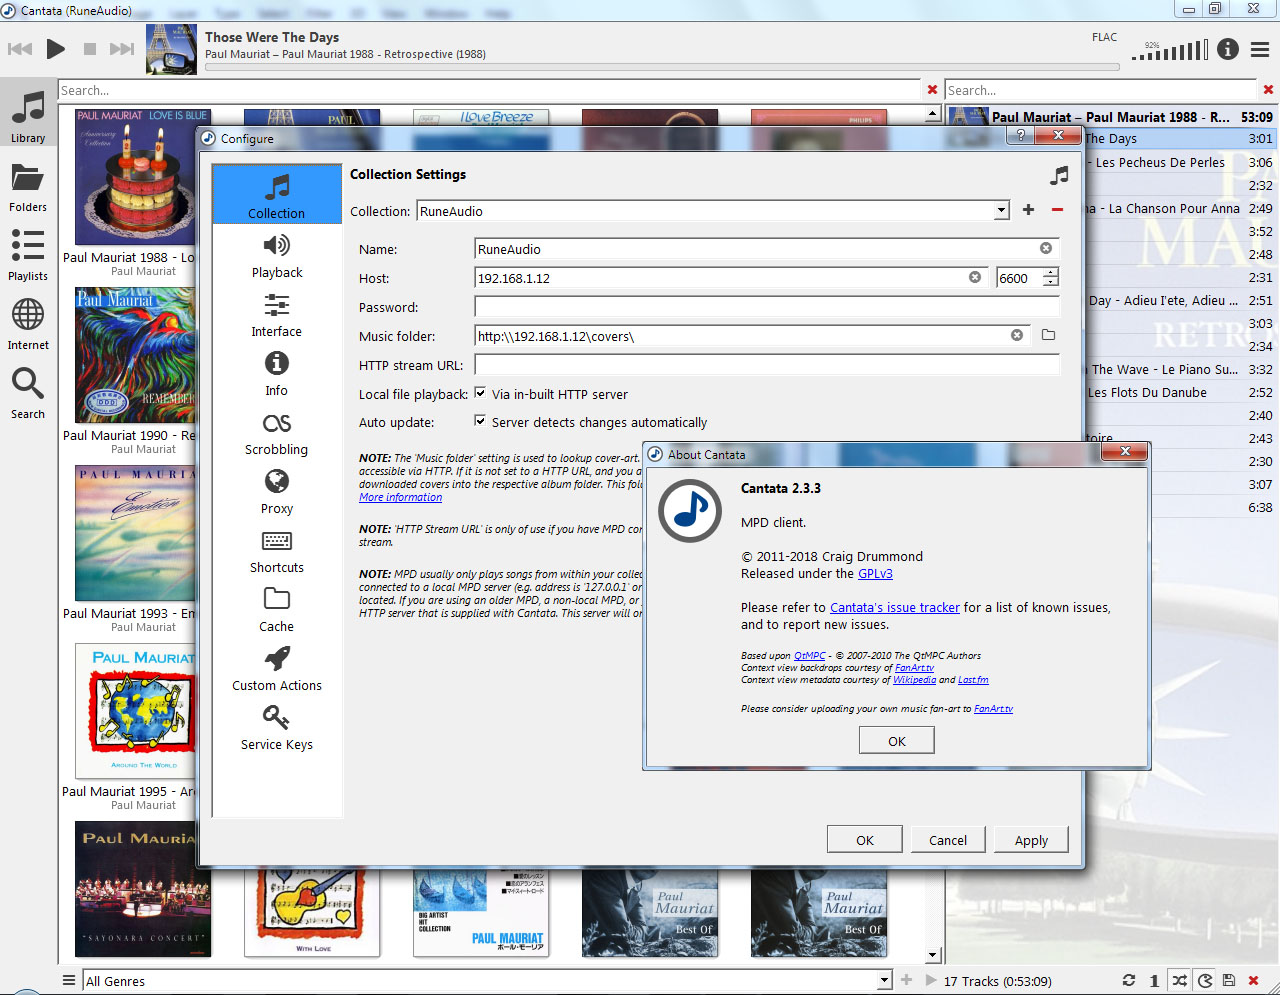Select Interface in Configure sidebar
Viewport: 1280px width, 995px height.
click(277, 316)
